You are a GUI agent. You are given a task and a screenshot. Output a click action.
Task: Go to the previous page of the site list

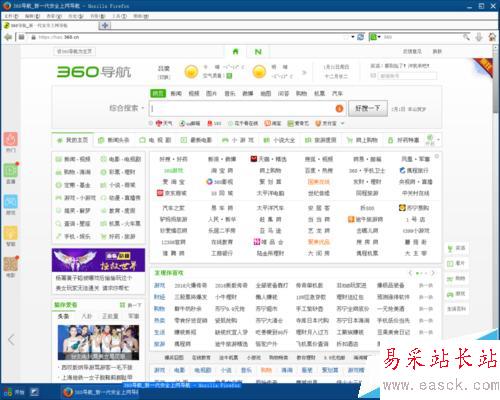[x=410, y=273]
